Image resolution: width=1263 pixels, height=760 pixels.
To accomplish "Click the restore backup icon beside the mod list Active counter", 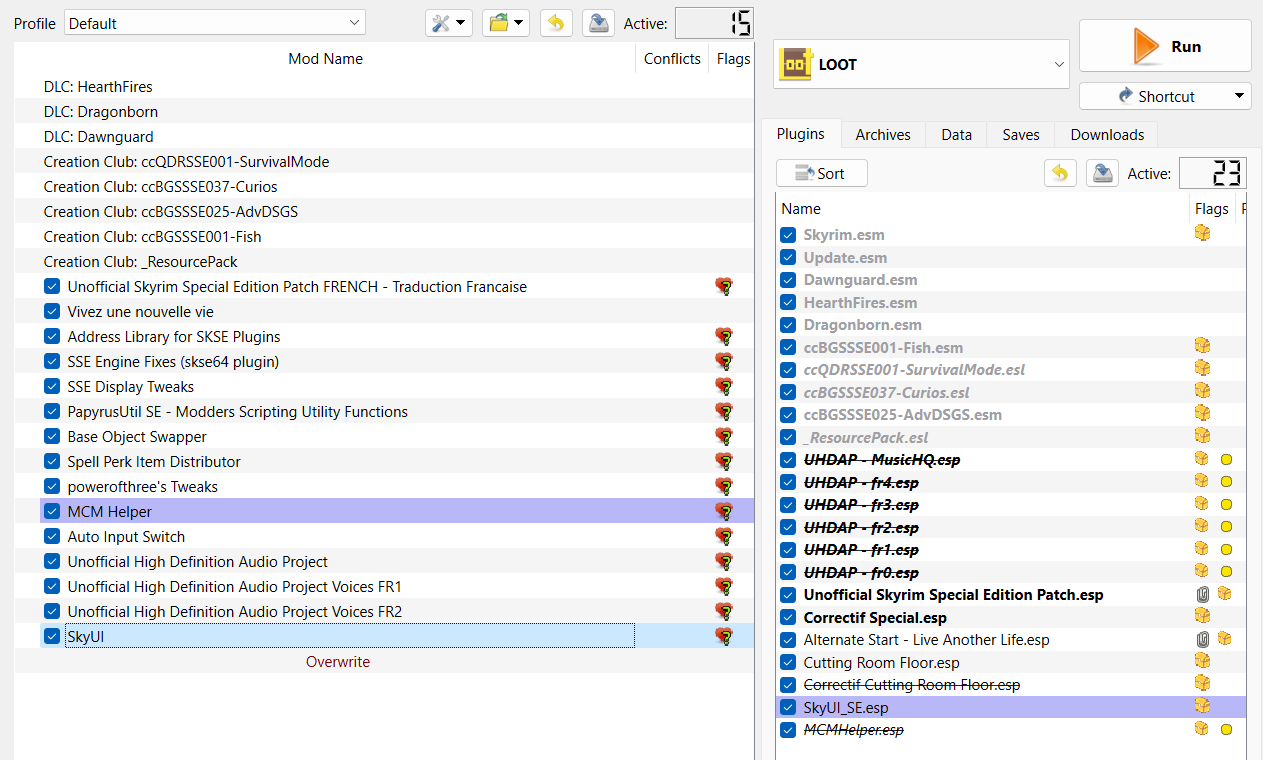I will click(x=556, y=23).
